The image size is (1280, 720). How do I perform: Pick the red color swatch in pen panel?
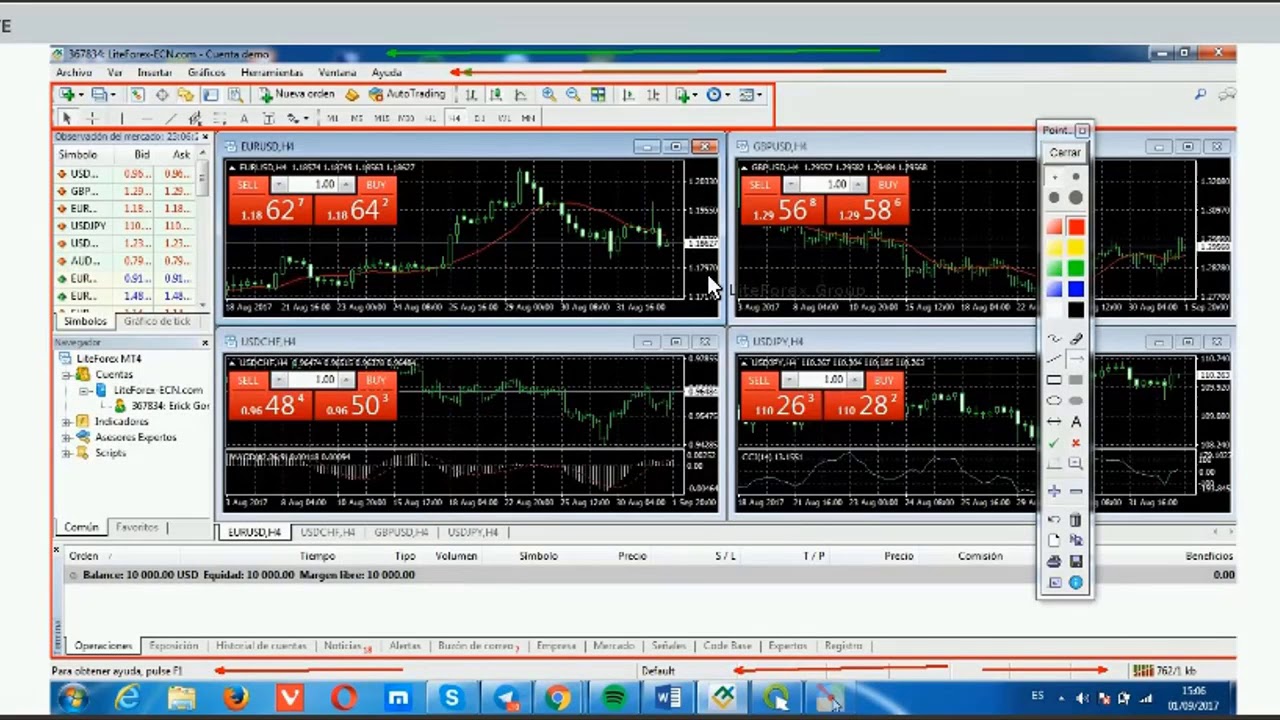tap(1076, 227)
